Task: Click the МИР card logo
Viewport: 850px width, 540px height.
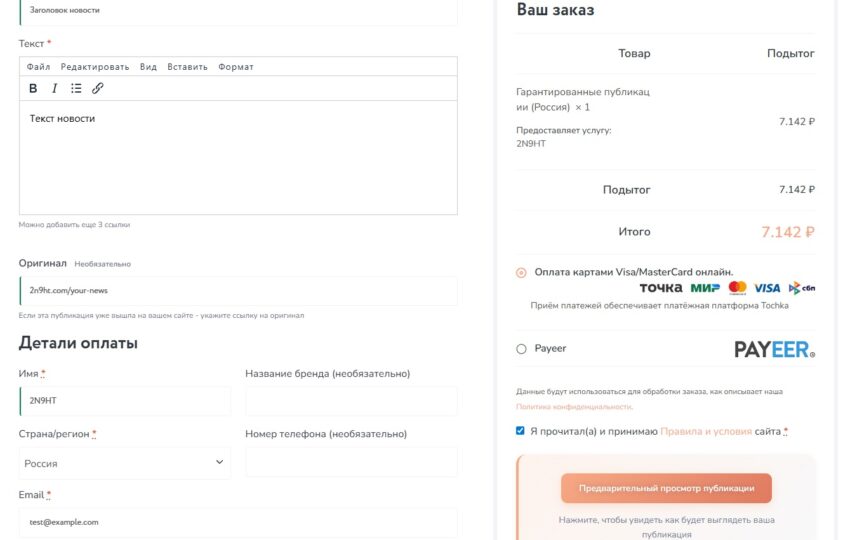Action: point(705,288)
